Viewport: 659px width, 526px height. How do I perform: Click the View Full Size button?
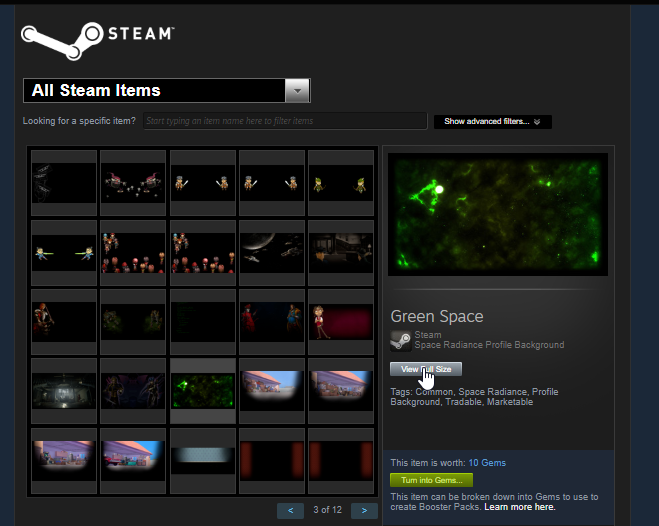click(x=426, y=369)
